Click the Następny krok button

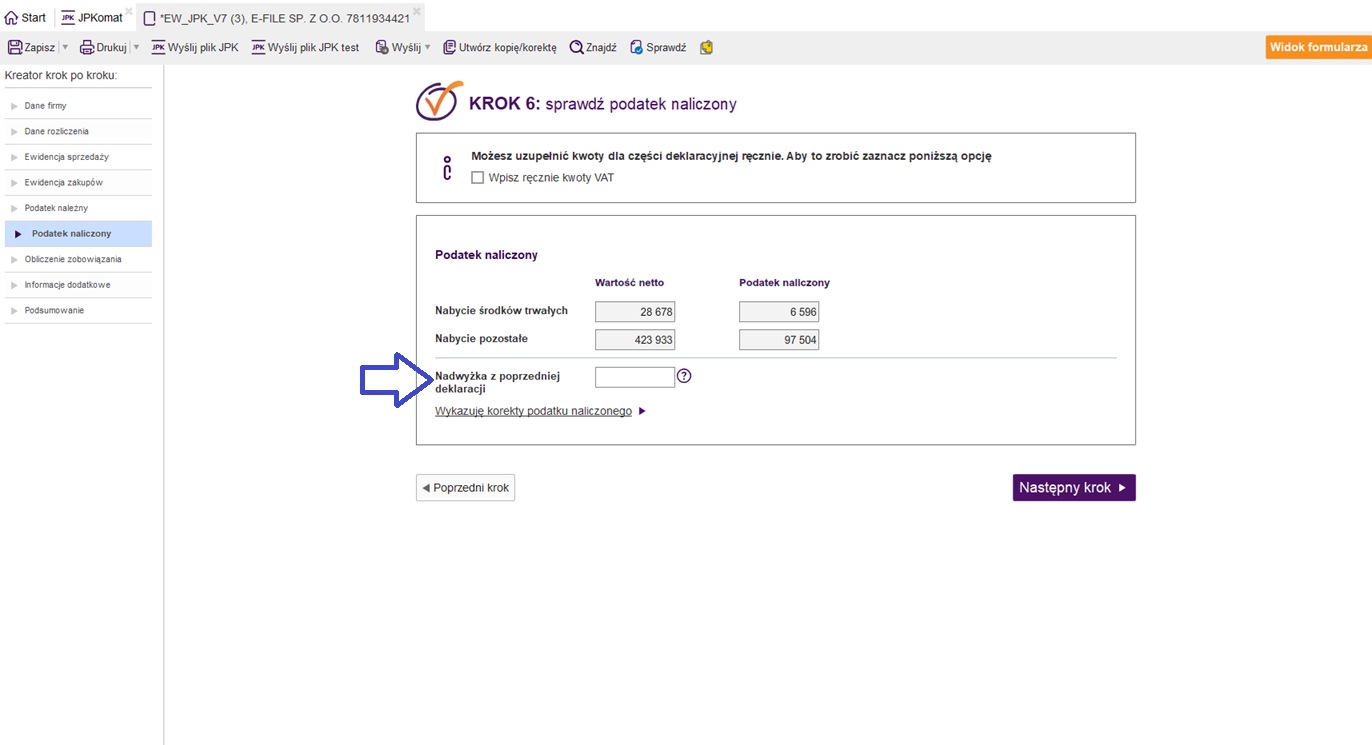1073,488
